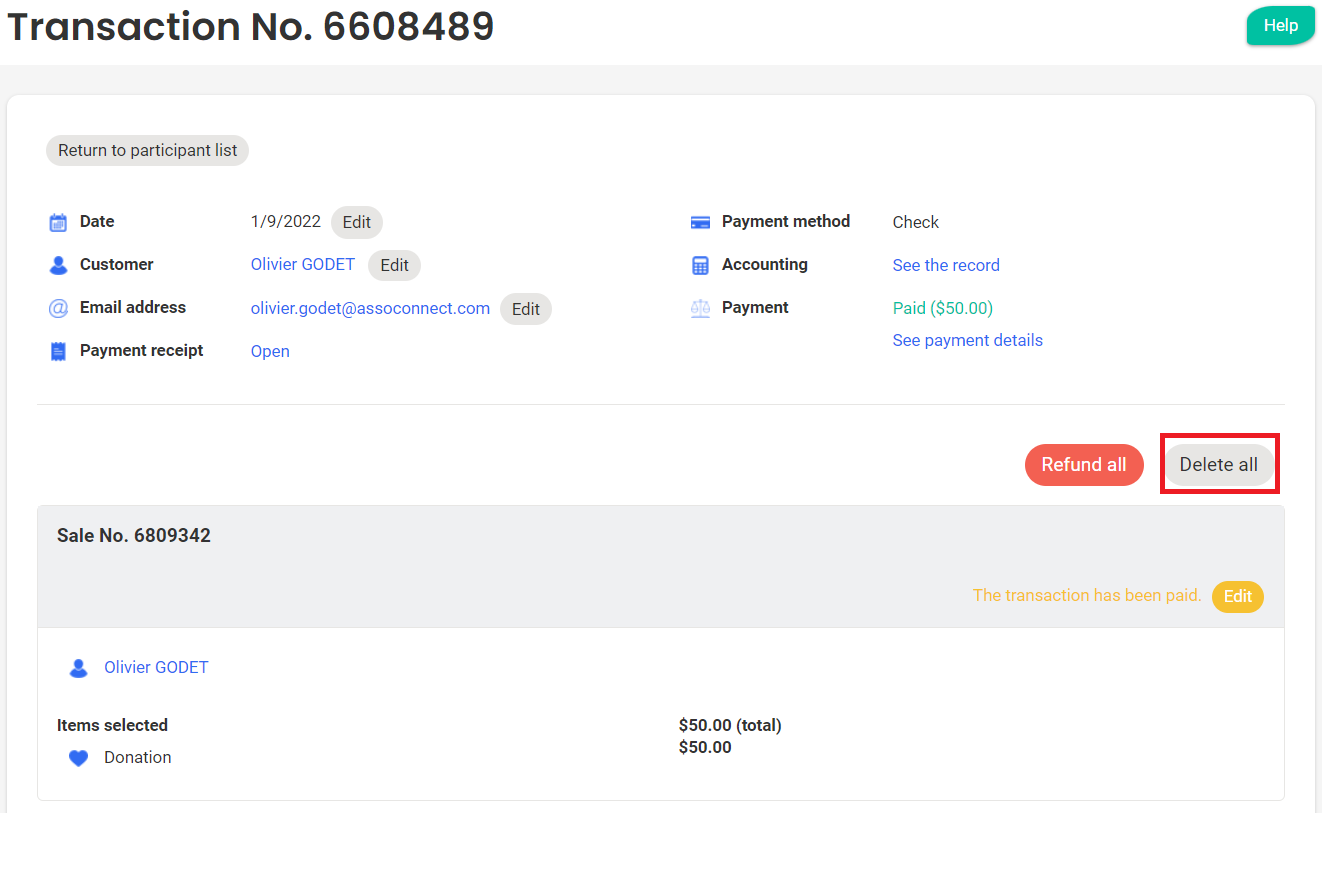The width and height of the screenshot is (1322, 878).
Task: Edit the transaction date
Action: pyautogui.click(x=357, y=222)
